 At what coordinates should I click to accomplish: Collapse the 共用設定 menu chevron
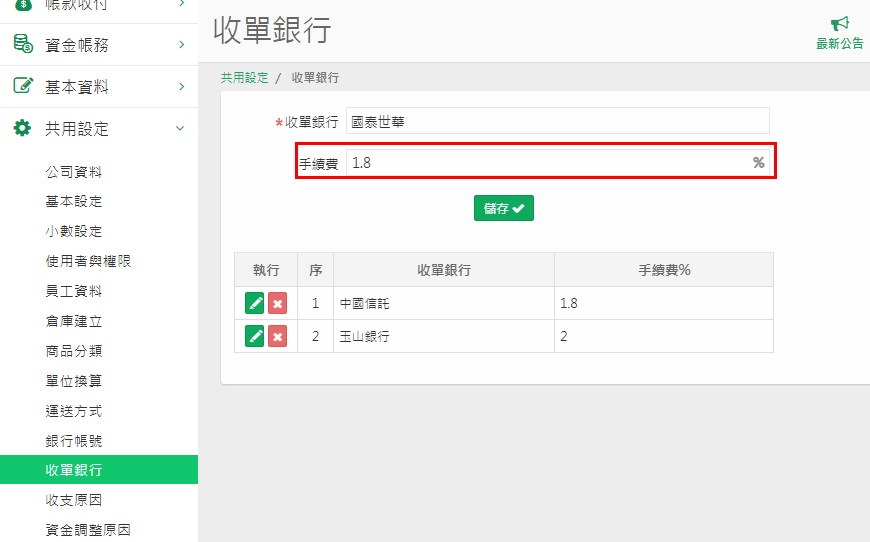pos(180,128)
